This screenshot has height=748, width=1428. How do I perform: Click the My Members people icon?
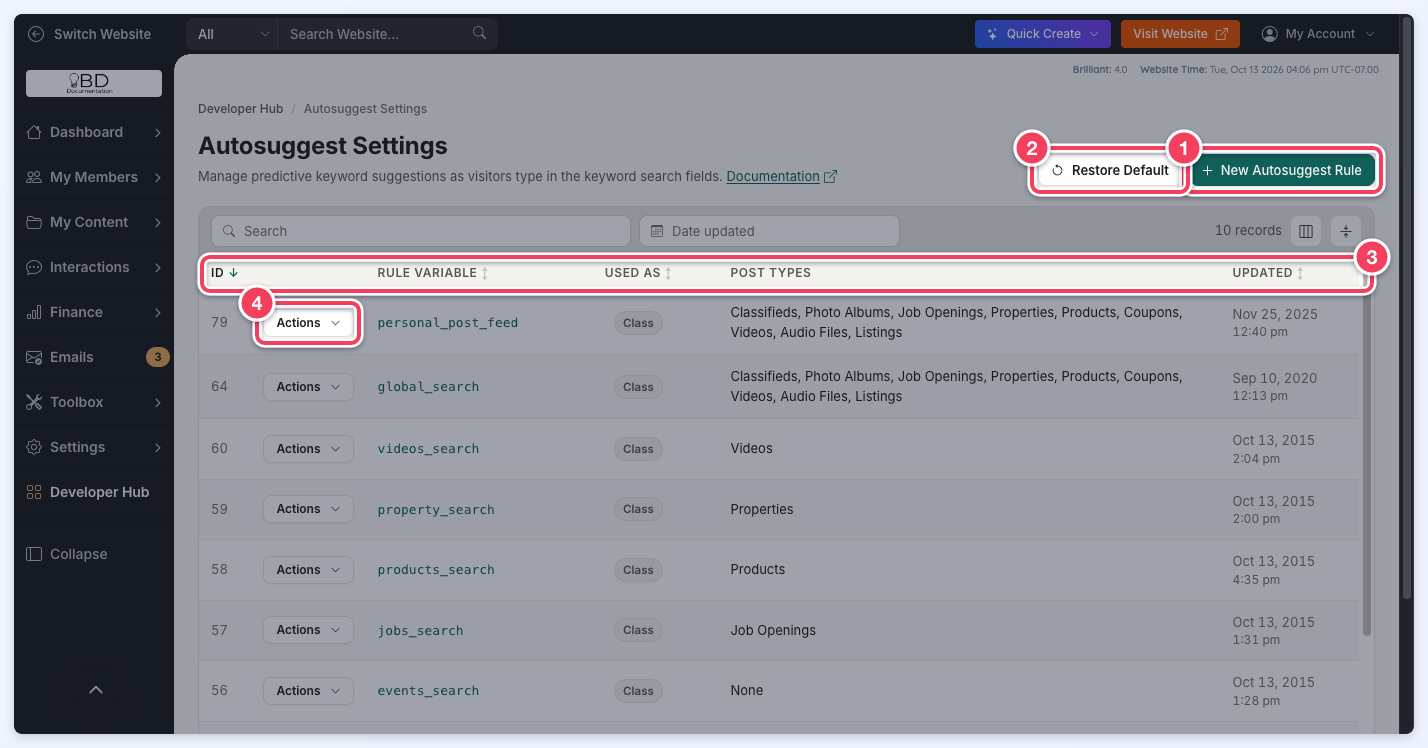pyautogui.click(x=34, y=177)
